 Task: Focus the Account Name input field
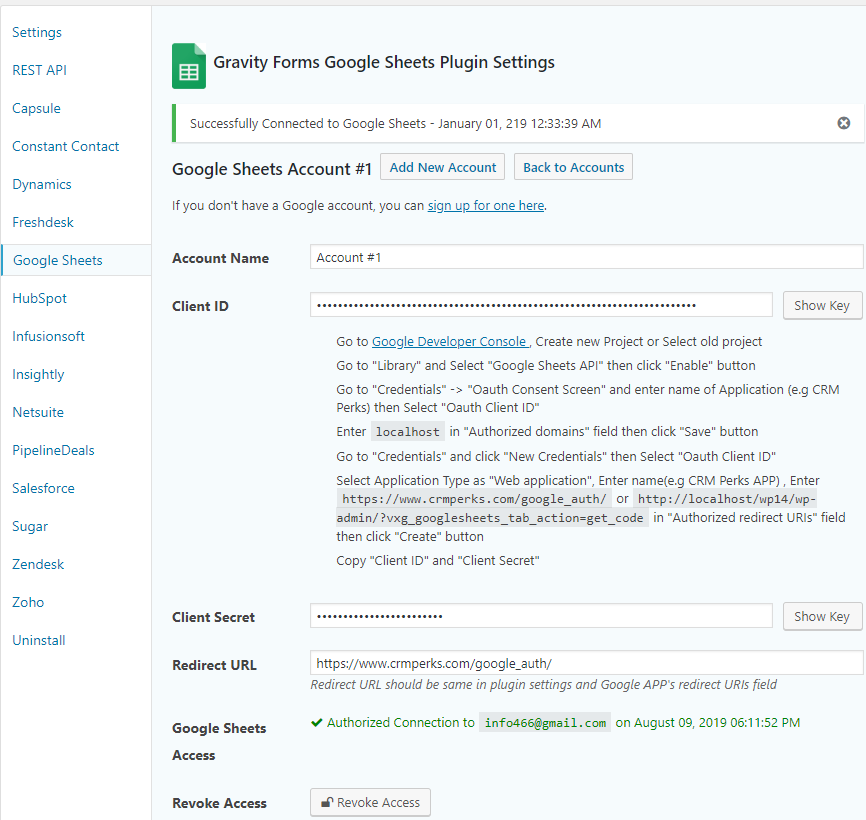point(587,257)
